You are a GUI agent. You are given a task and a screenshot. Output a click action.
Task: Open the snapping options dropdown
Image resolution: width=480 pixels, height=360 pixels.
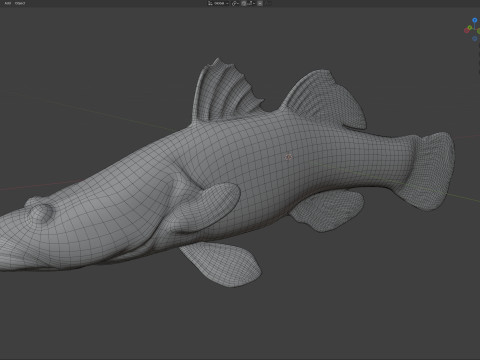pos(251,3)
